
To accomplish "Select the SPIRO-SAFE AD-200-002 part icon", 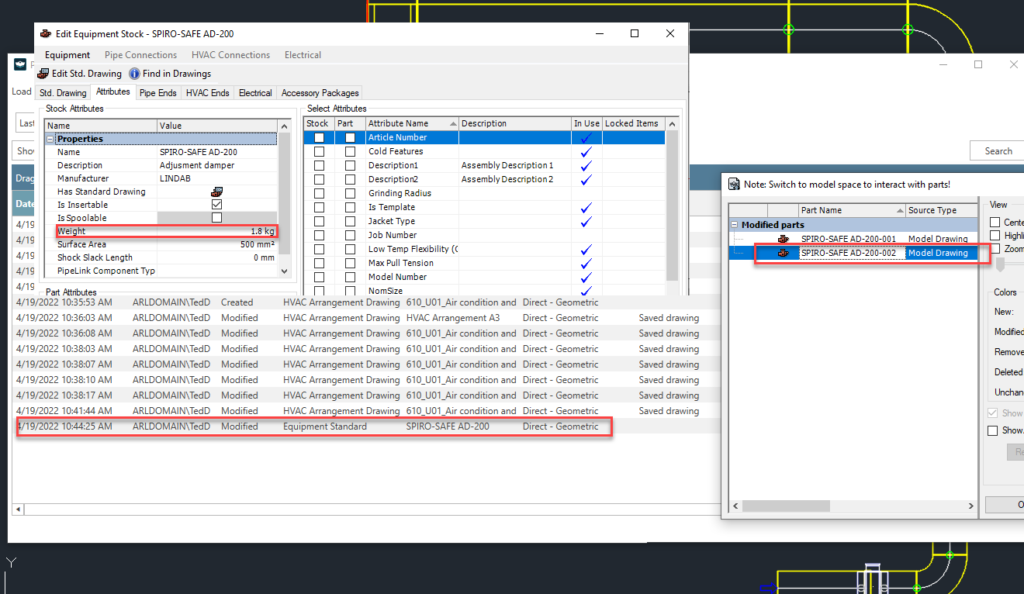I will [x=782, y=253].
